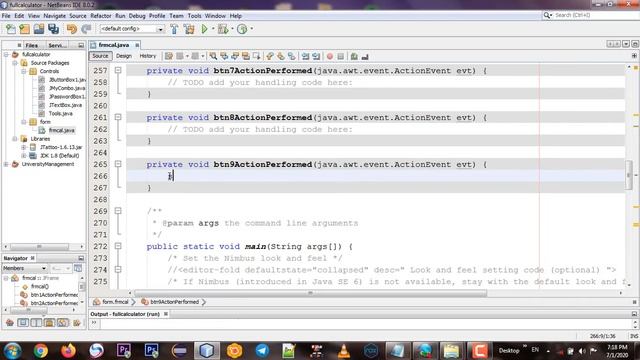Toggle Navigator show non-public members filter
This screenshot has width=640, height=360.
coord(49,323)
